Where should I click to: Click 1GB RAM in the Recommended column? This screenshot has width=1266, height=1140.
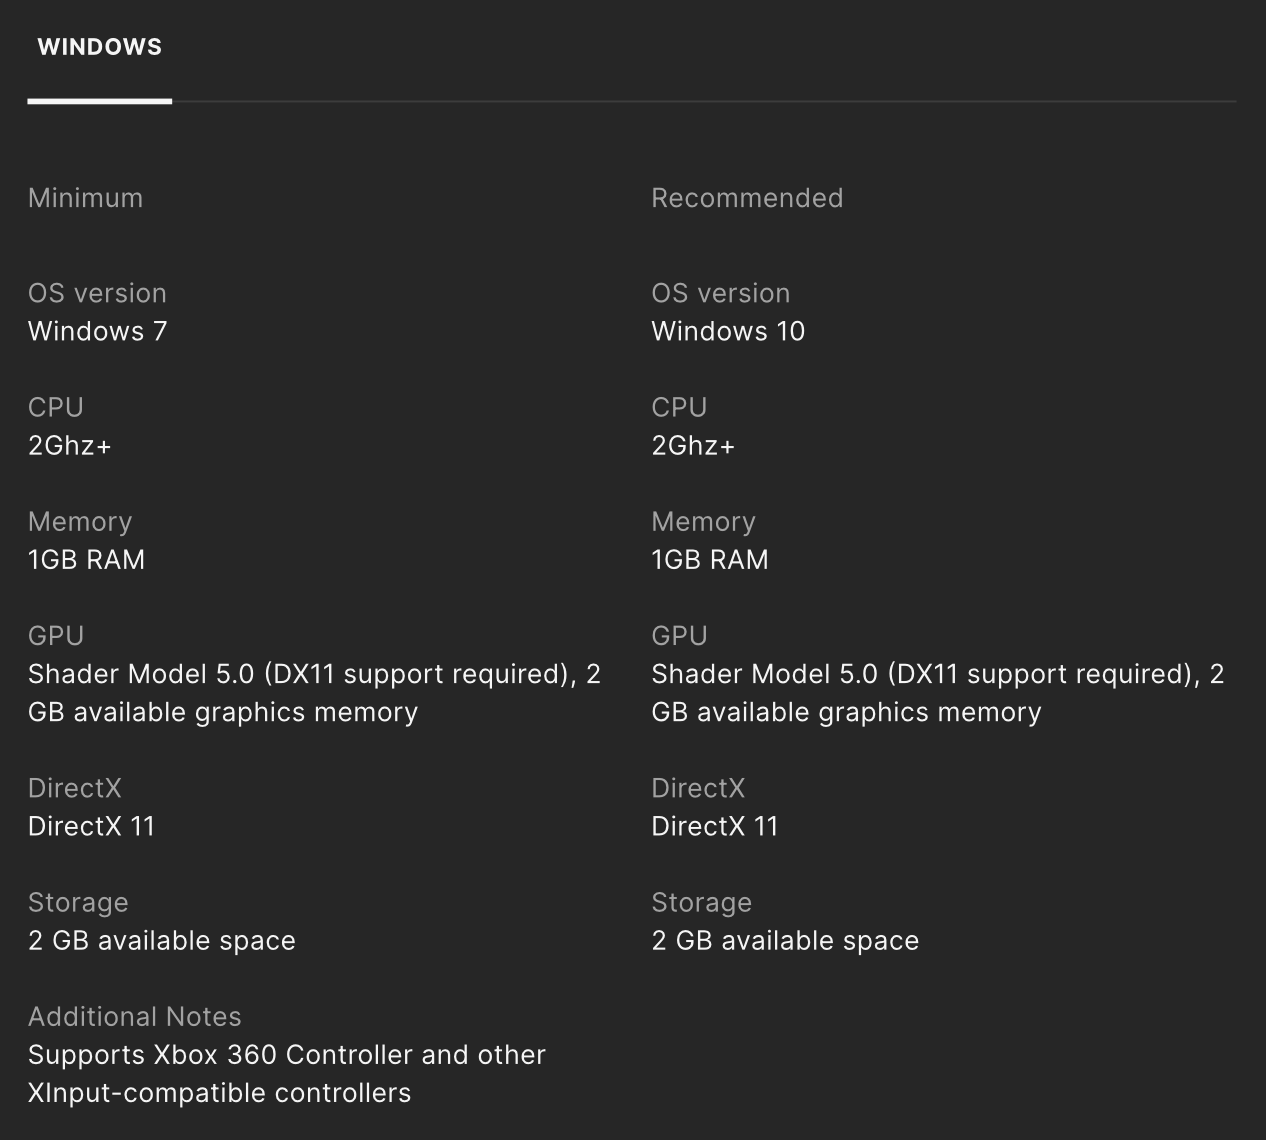coord(709,559)
